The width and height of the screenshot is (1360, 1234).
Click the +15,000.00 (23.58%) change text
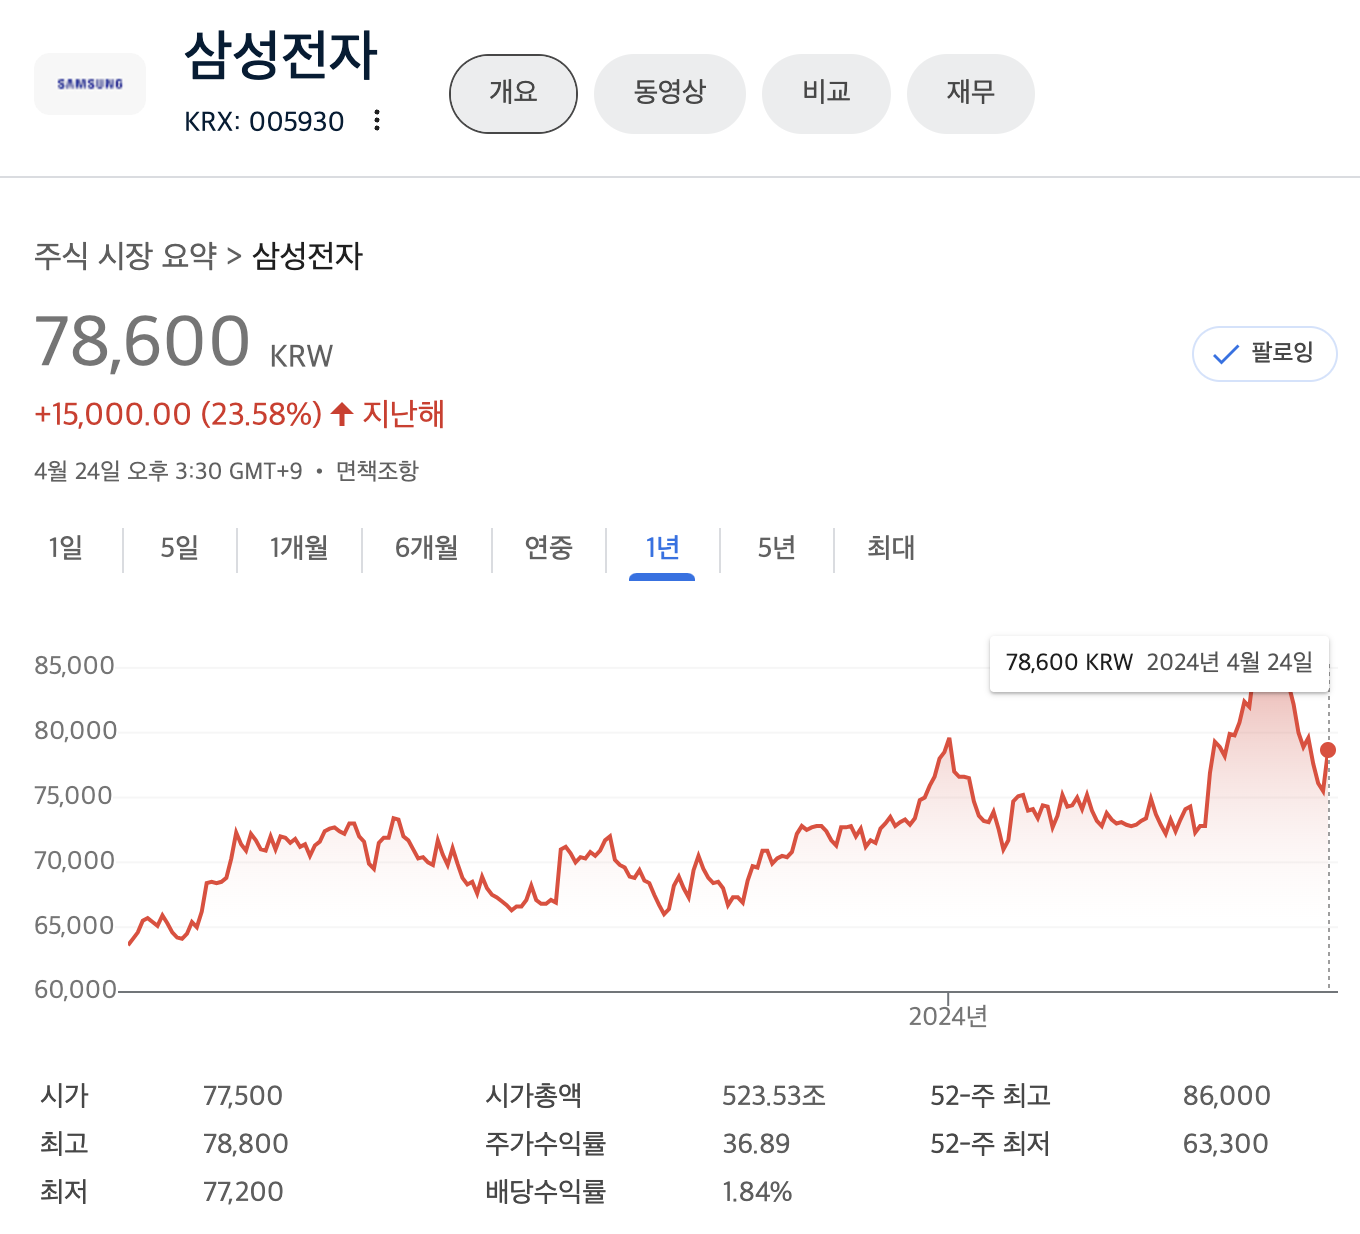point(178,414)
